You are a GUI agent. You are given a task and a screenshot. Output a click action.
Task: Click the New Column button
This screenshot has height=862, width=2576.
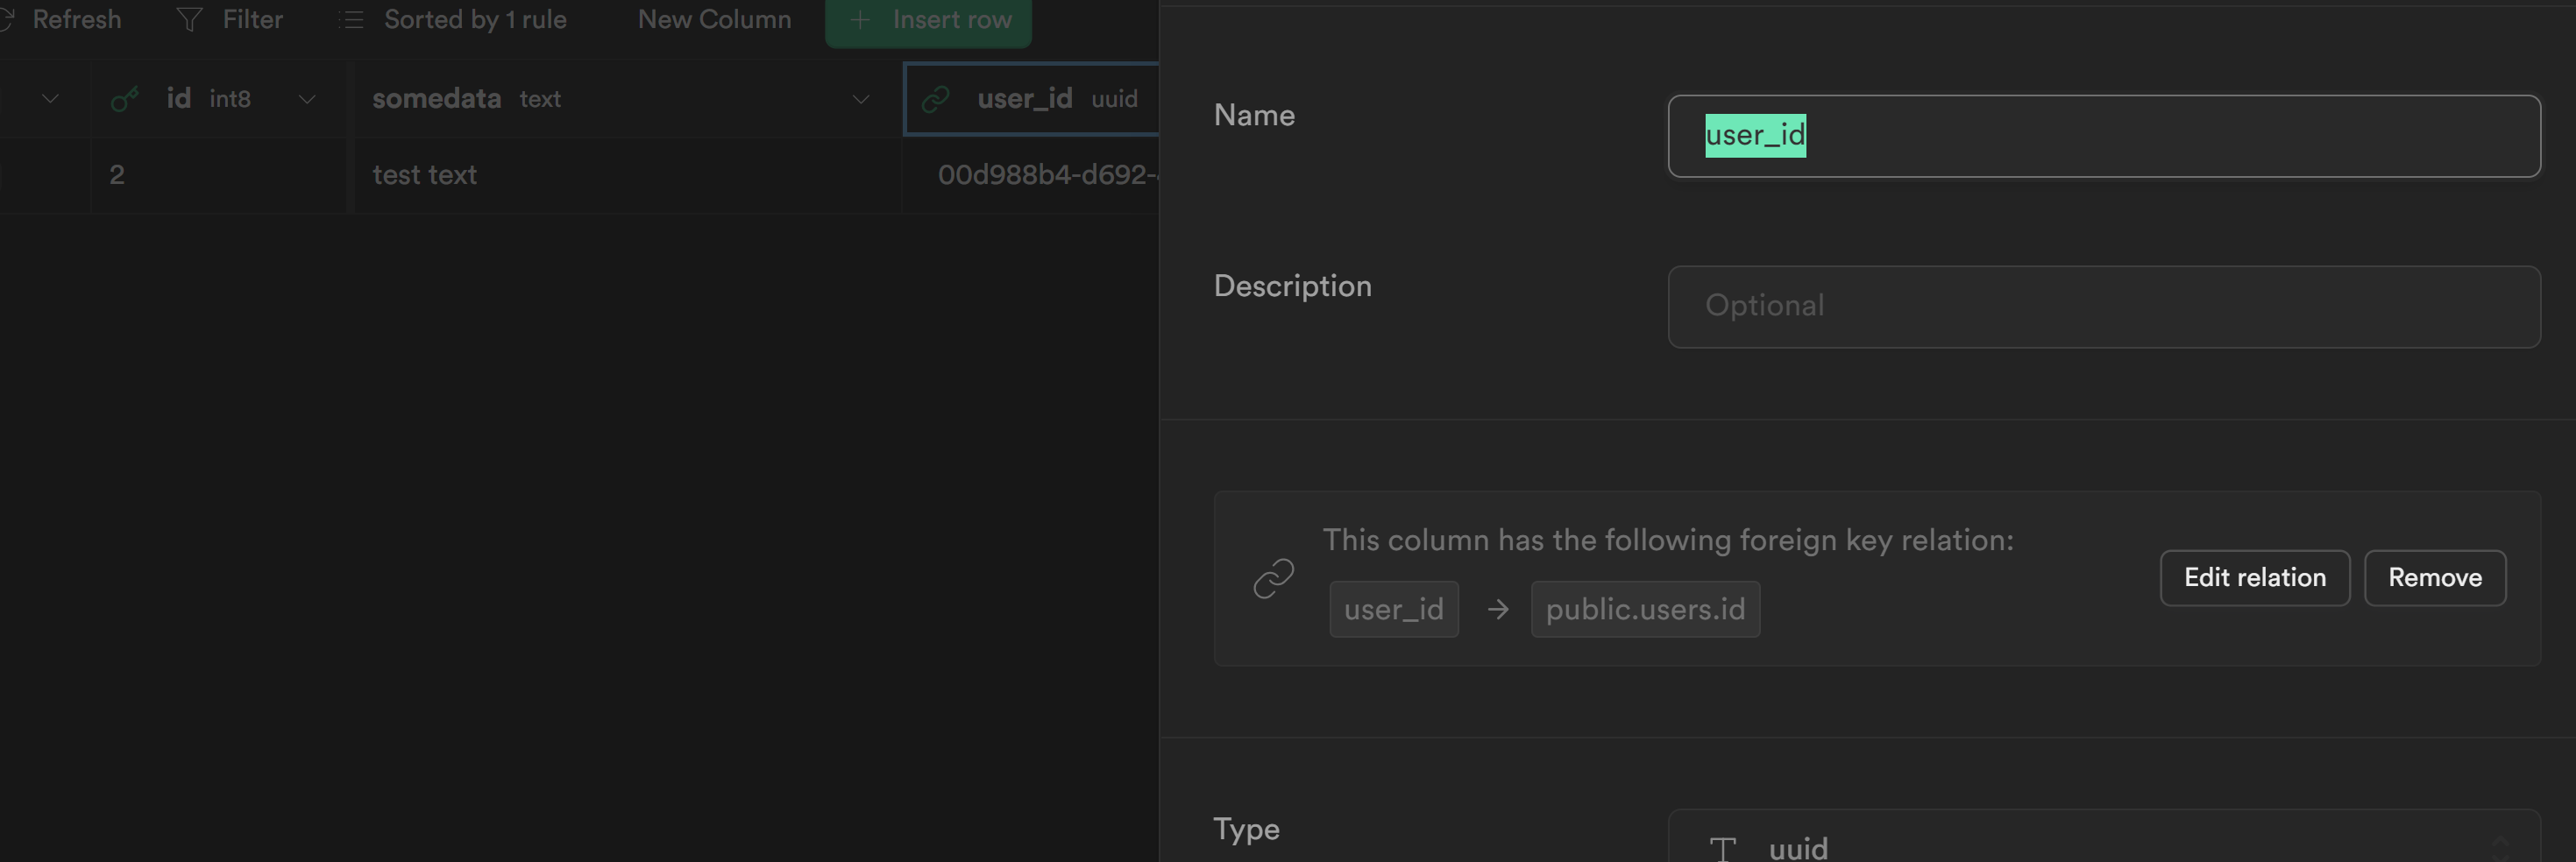pyautogui.click(x=714, y=19)
